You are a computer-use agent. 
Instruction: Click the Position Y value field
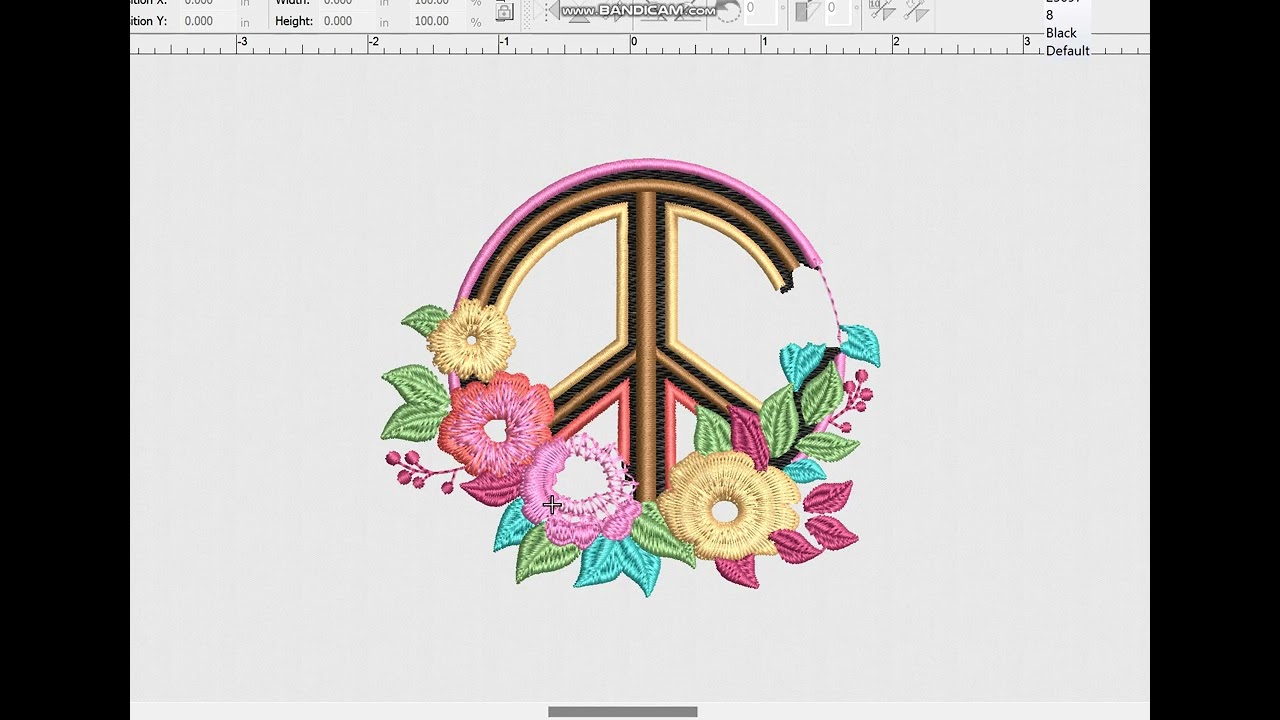click(x=207, y=21)
